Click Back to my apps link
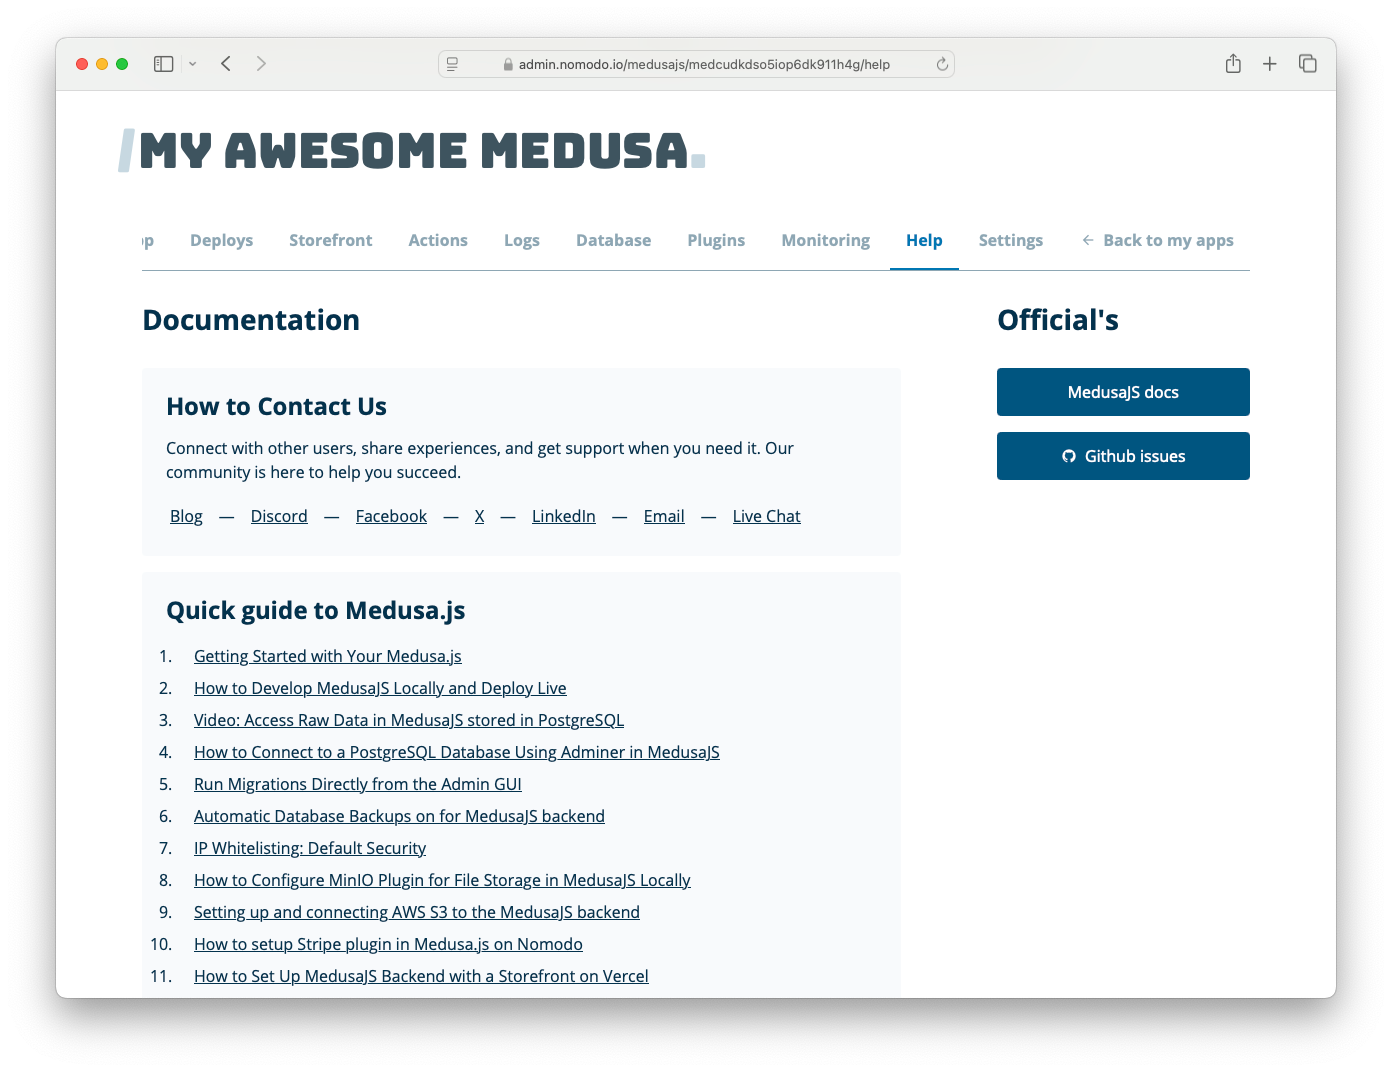The width and height of the screenshot is (1392, 1072). coord(1158,240)
